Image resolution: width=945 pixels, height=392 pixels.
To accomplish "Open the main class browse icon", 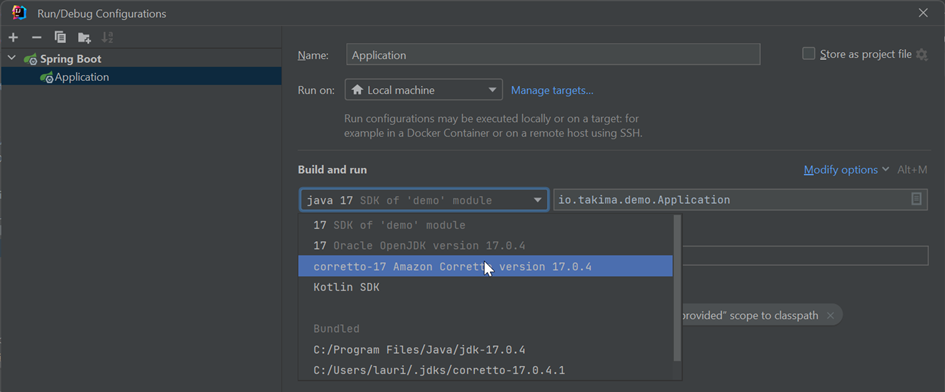I will [x=916, y=199].
